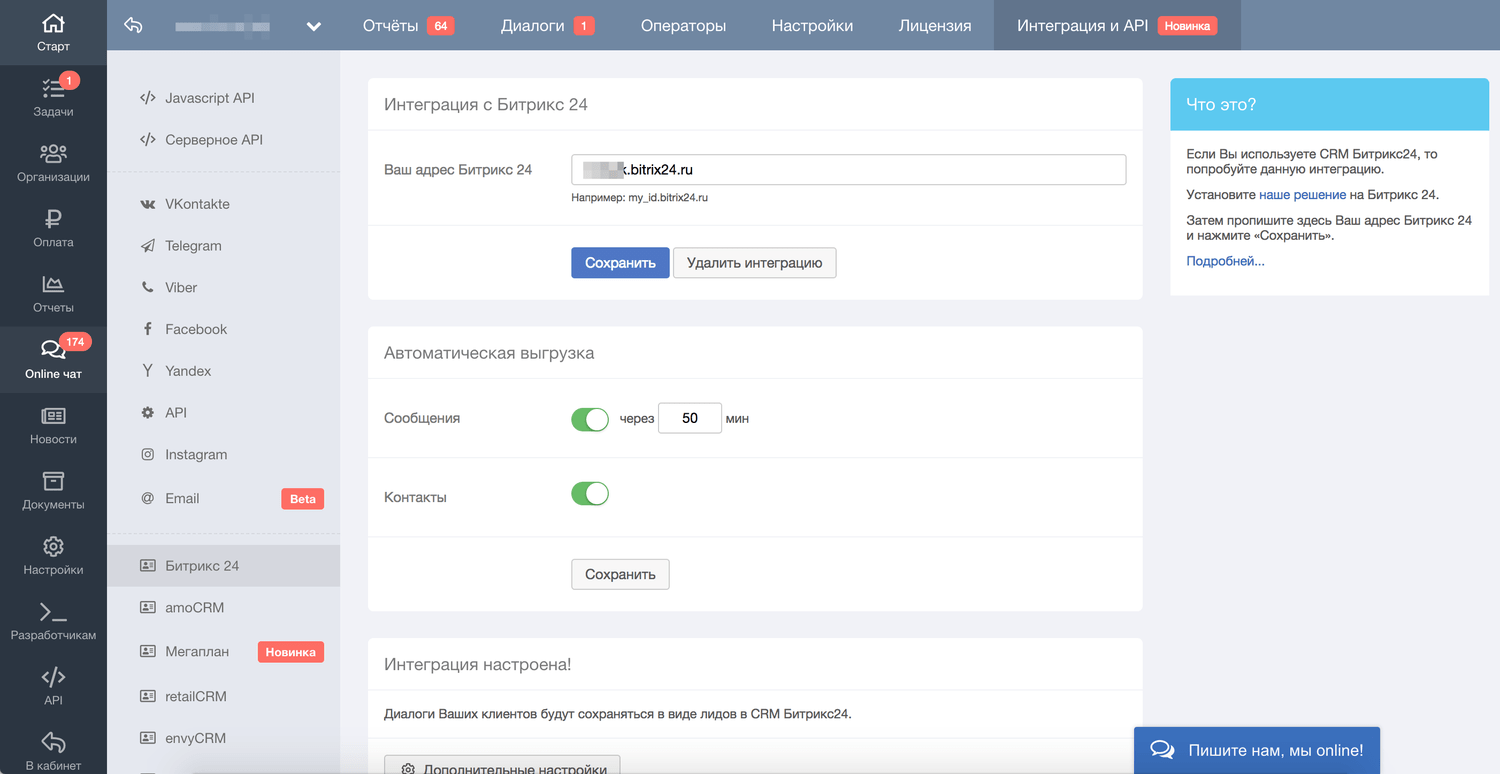Open the Интеграция и API tab
This screenshot has width=1500, height=774.
pyautogui.click(x=1117, y=25)
